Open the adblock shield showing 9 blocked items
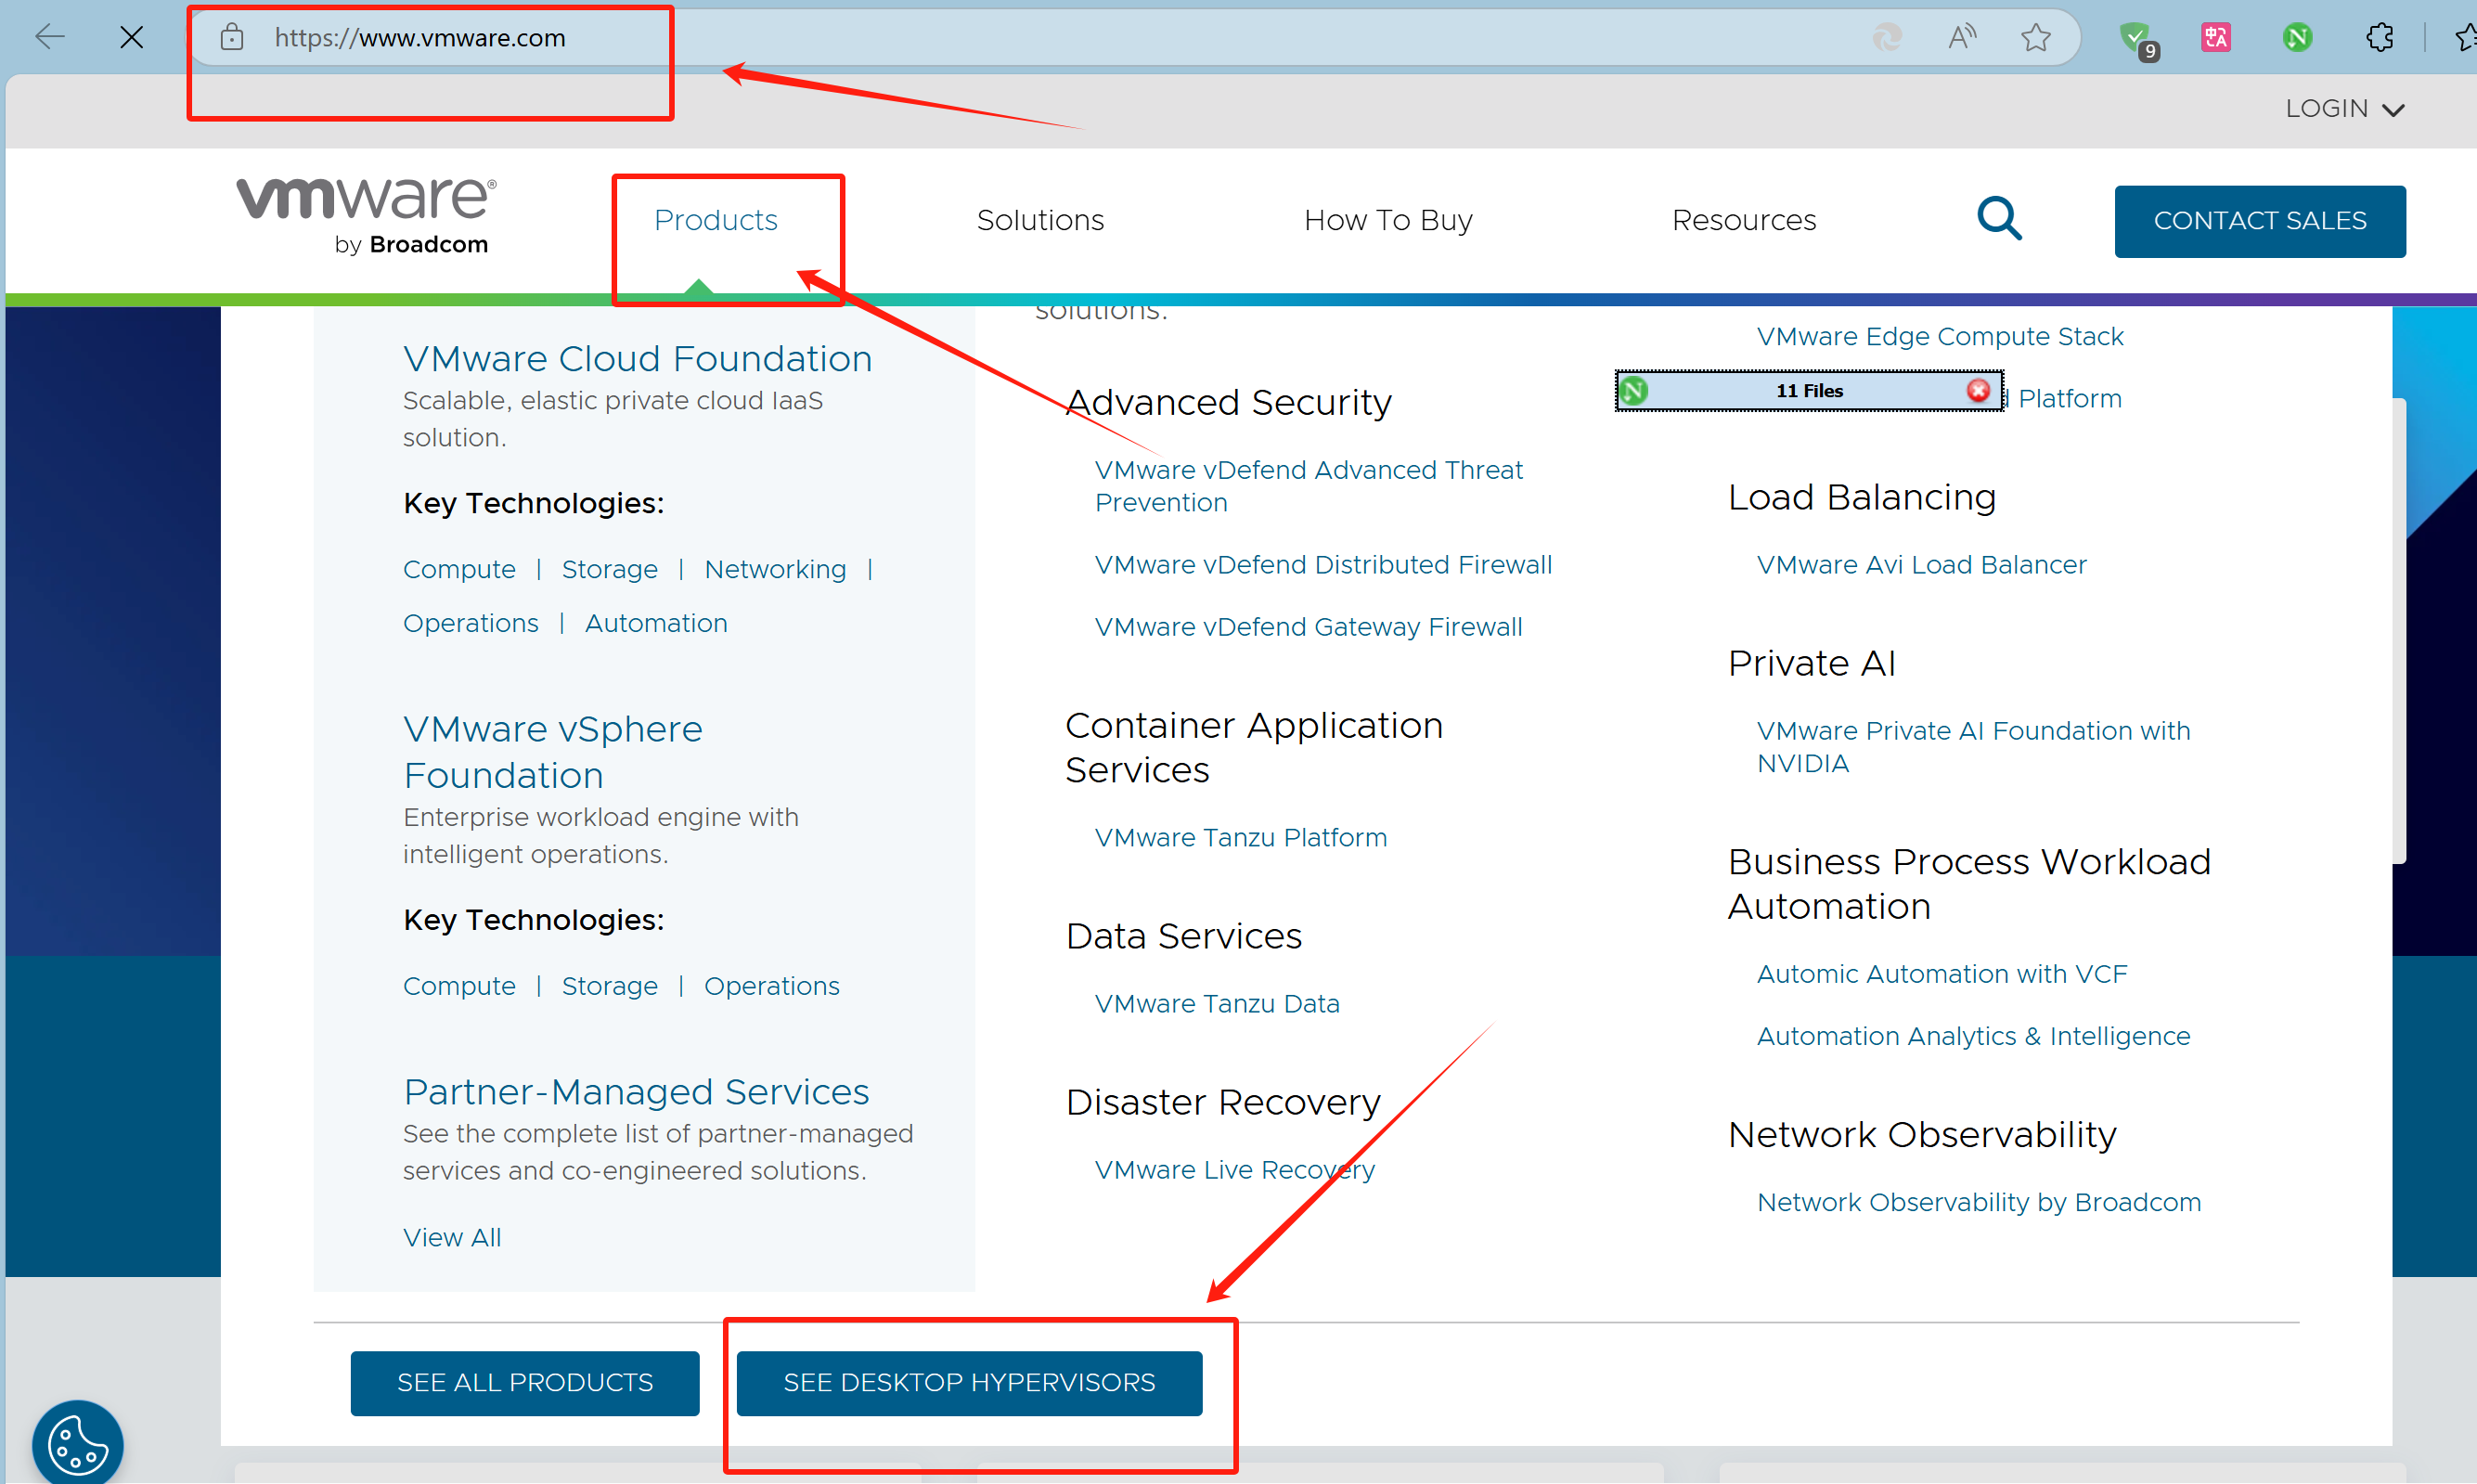Viewport: 2477px width, 1484px height. click(x=2138, y=37)
